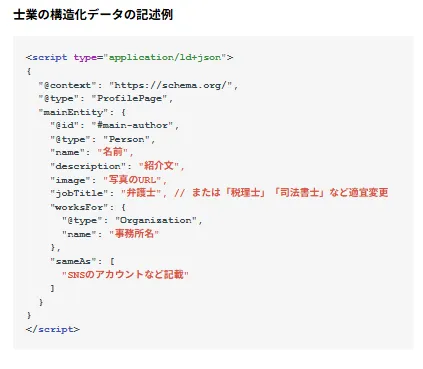Select the "@type": "Person" line
Screen dimensions: 423x369
point(103,139)
